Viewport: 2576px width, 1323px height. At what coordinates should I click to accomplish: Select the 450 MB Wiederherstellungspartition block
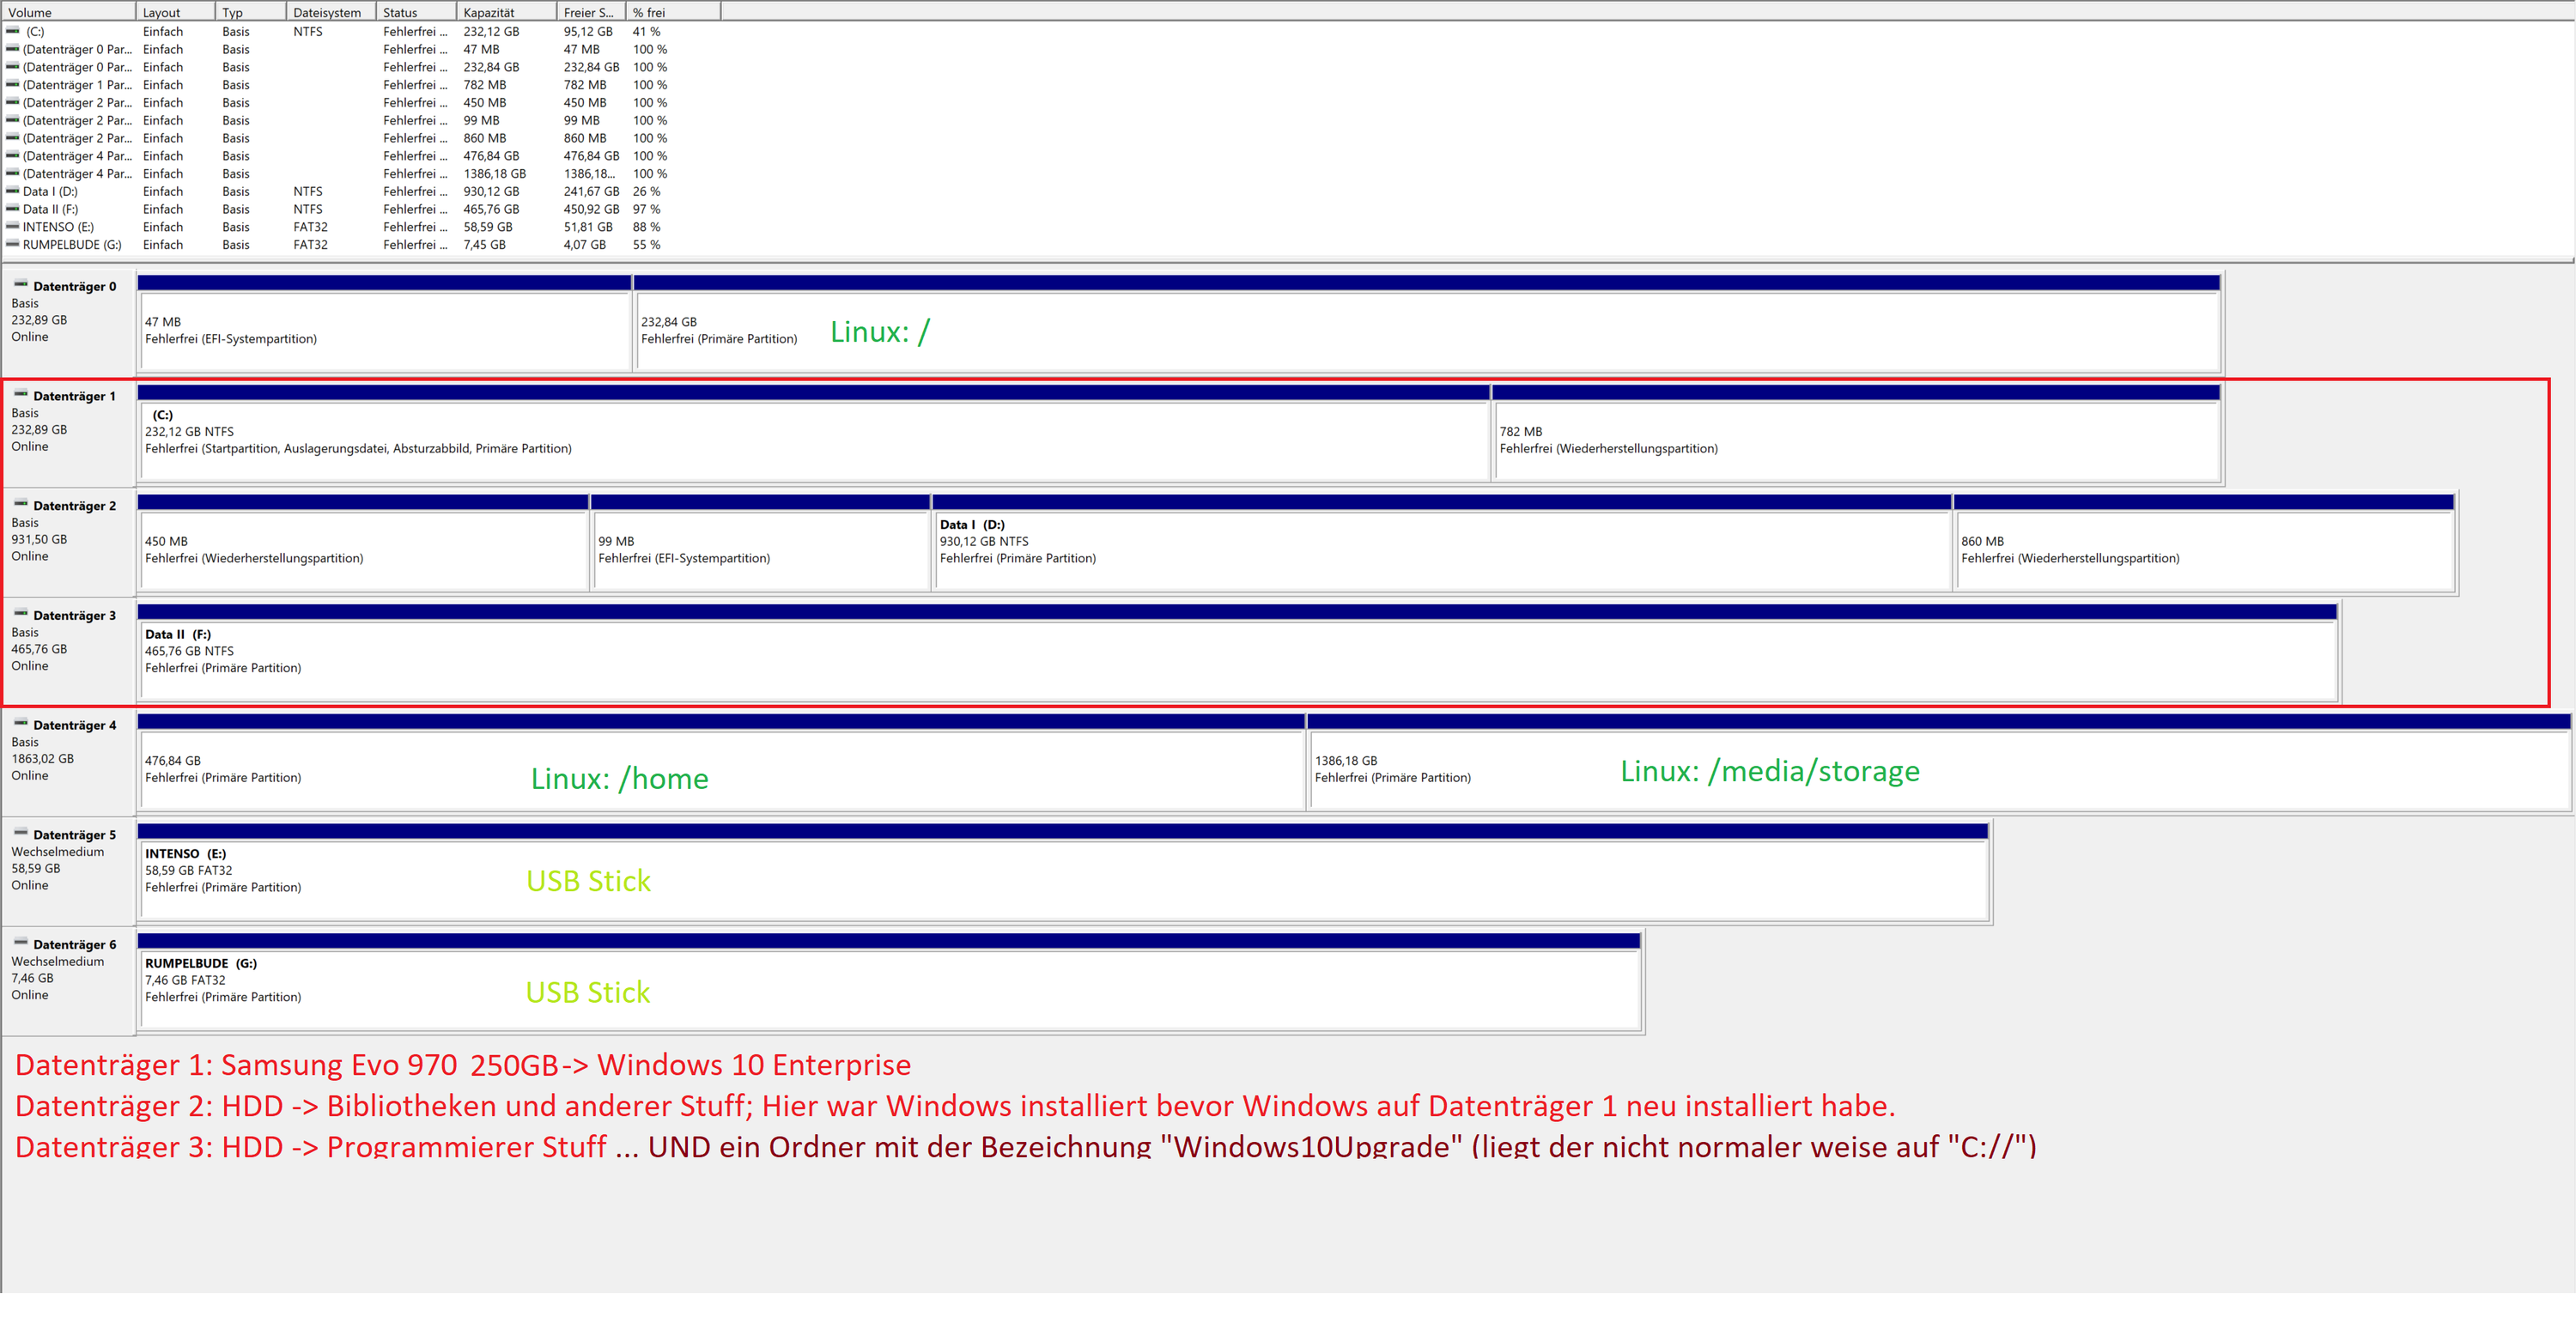click(363, 543)
